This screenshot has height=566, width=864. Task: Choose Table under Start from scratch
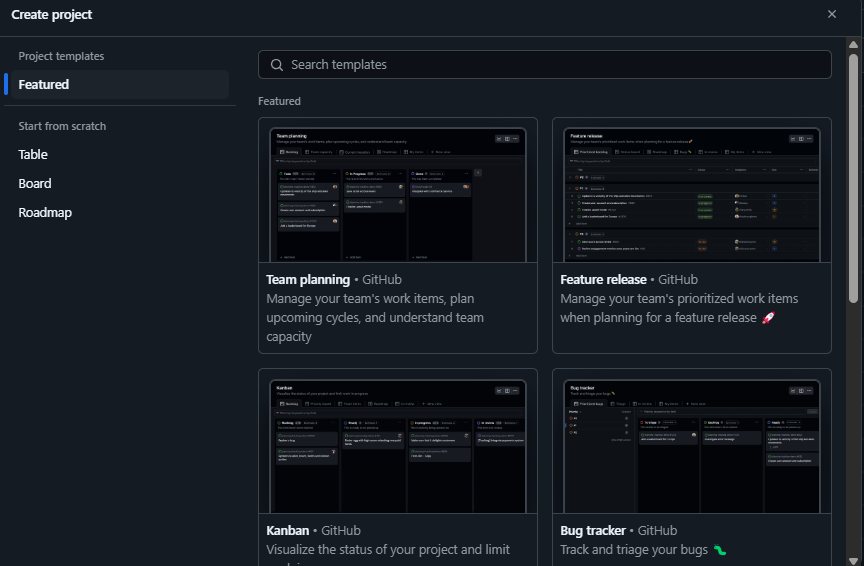[33, 155]
